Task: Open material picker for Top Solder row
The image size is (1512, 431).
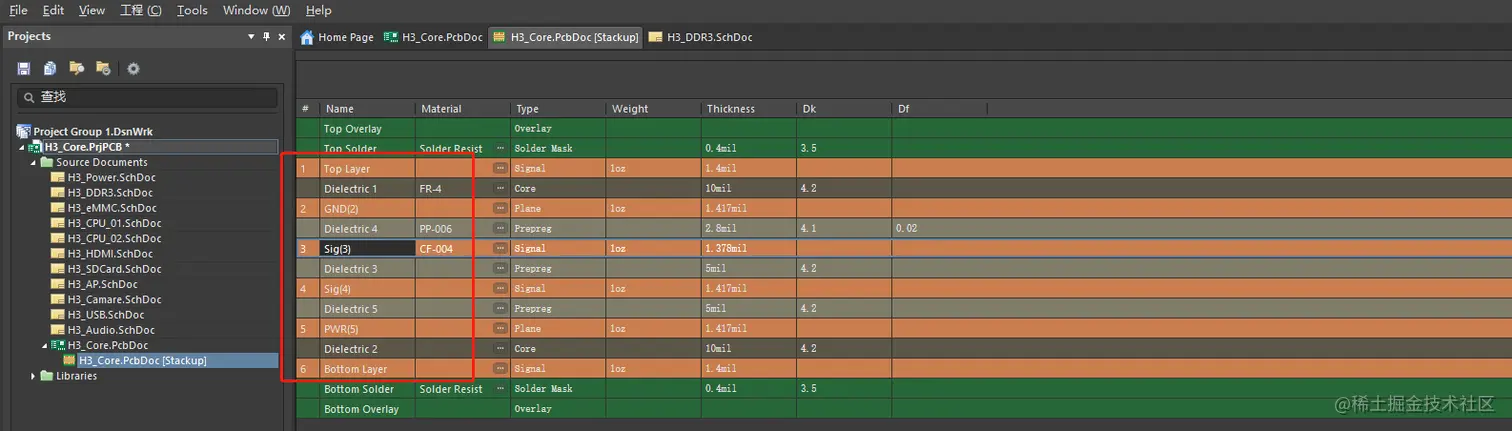Action: click(x=501, y=148)
